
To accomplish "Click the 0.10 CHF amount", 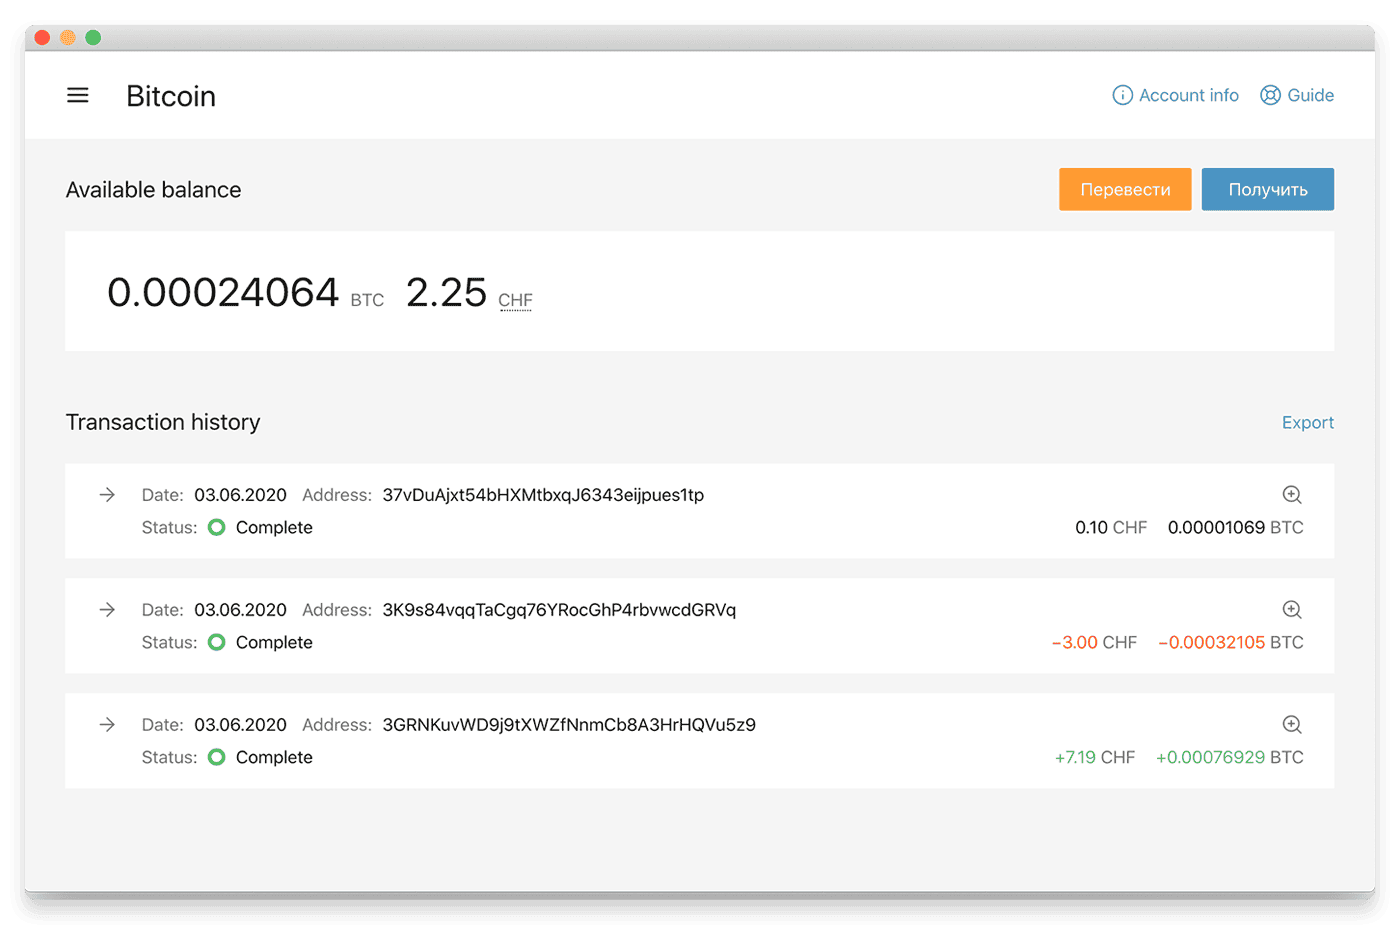I will click(x=1111, y=527).
